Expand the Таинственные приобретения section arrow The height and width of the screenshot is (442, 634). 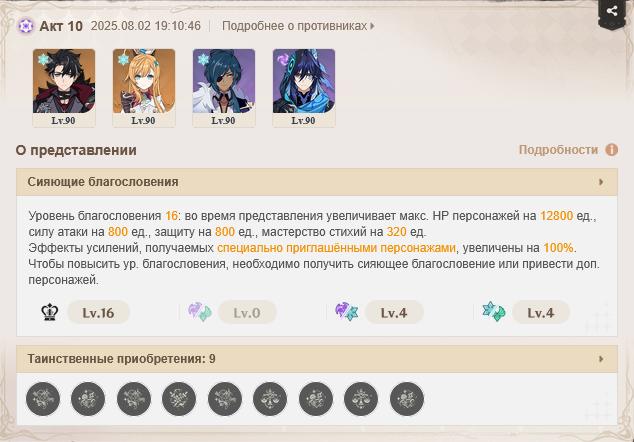[x=601, y=359]
